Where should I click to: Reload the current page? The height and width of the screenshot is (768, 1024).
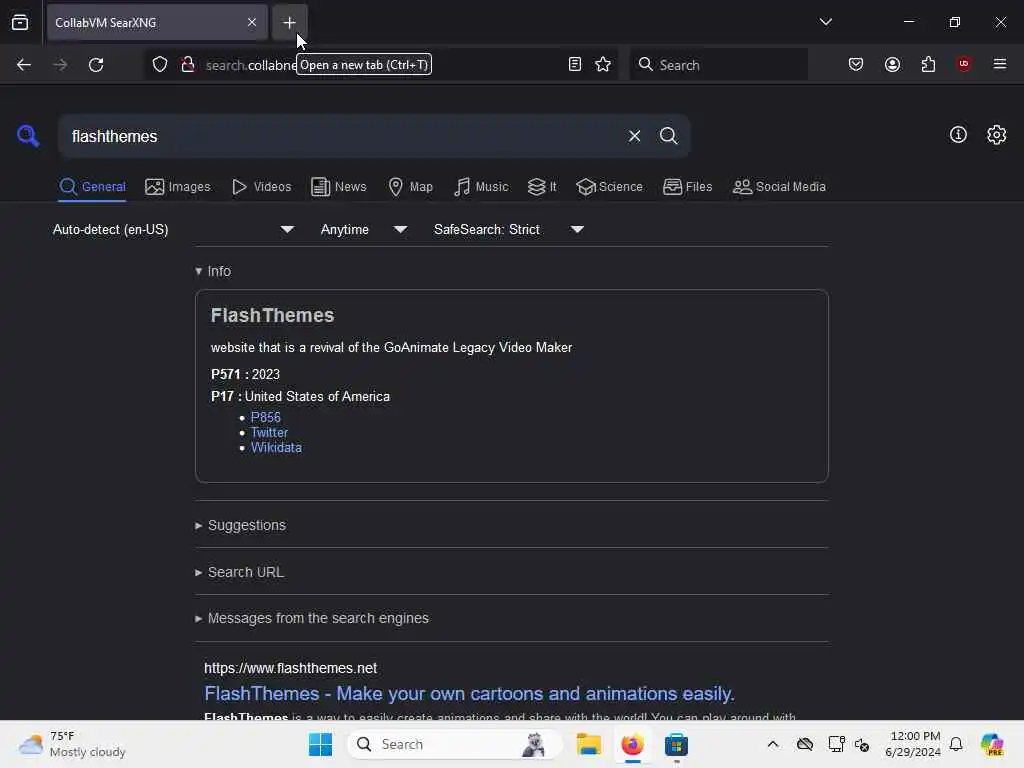point(96,65)
